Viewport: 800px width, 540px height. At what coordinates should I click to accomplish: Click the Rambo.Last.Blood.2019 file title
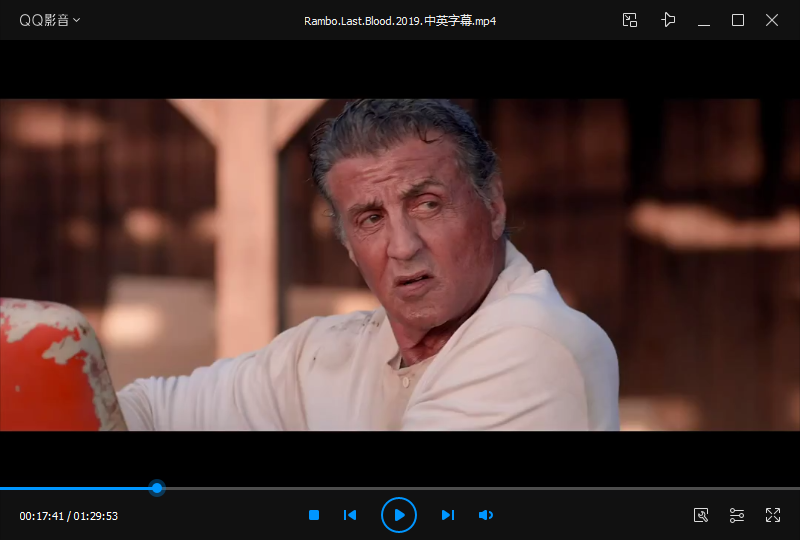point(400,21)
